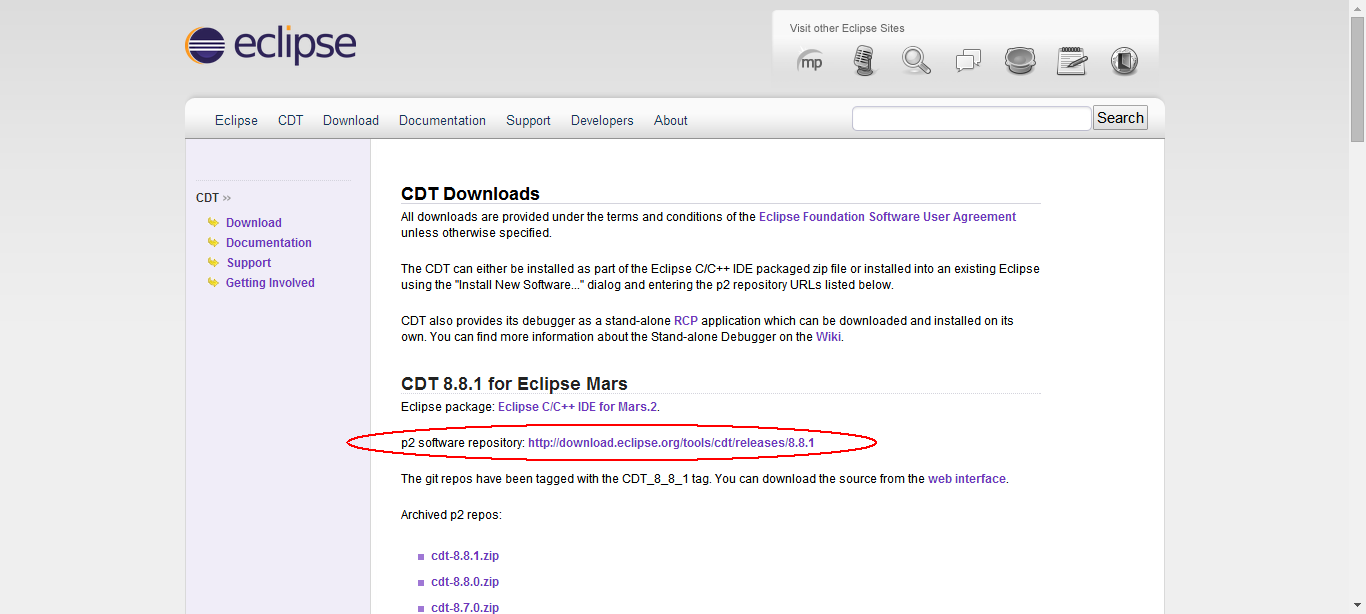This screenshot has width=1366, height=614.
Task: Open the Developers menu item
Action: pyautogui.click(x=602, y=120)
